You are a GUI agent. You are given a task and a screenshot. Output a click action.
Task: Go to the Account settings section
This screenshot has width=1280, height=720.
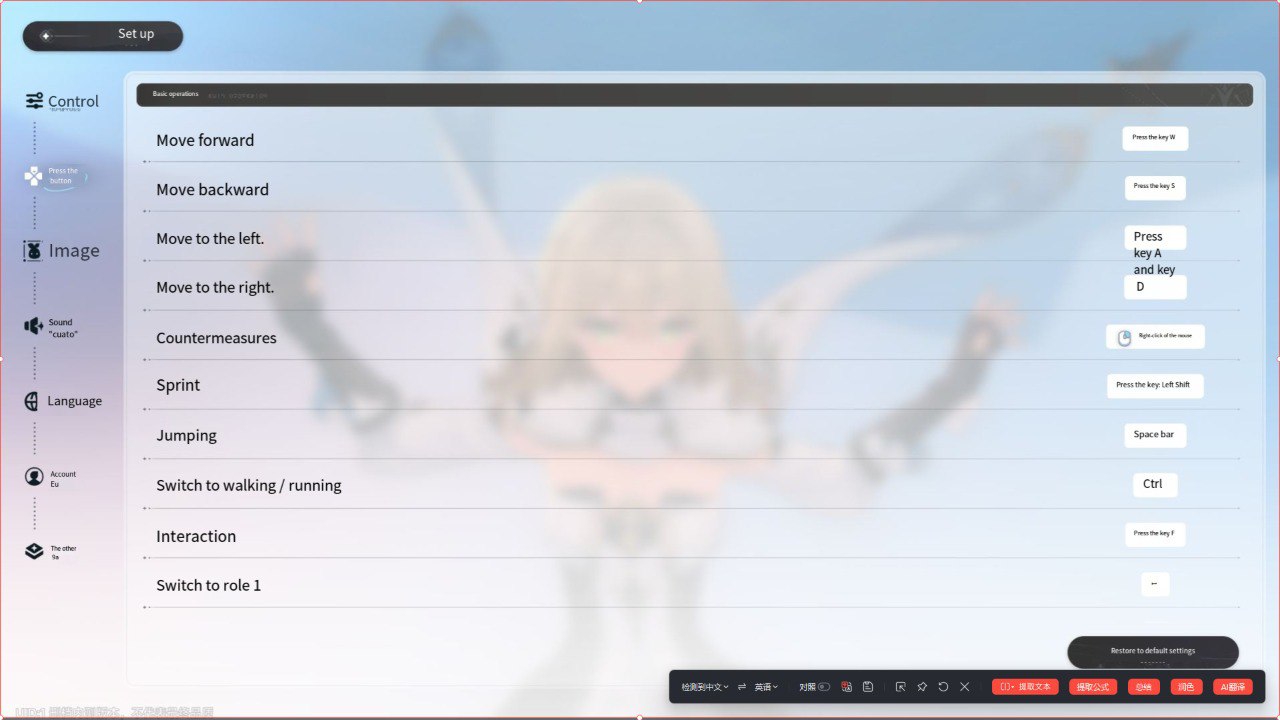(51, 478)
